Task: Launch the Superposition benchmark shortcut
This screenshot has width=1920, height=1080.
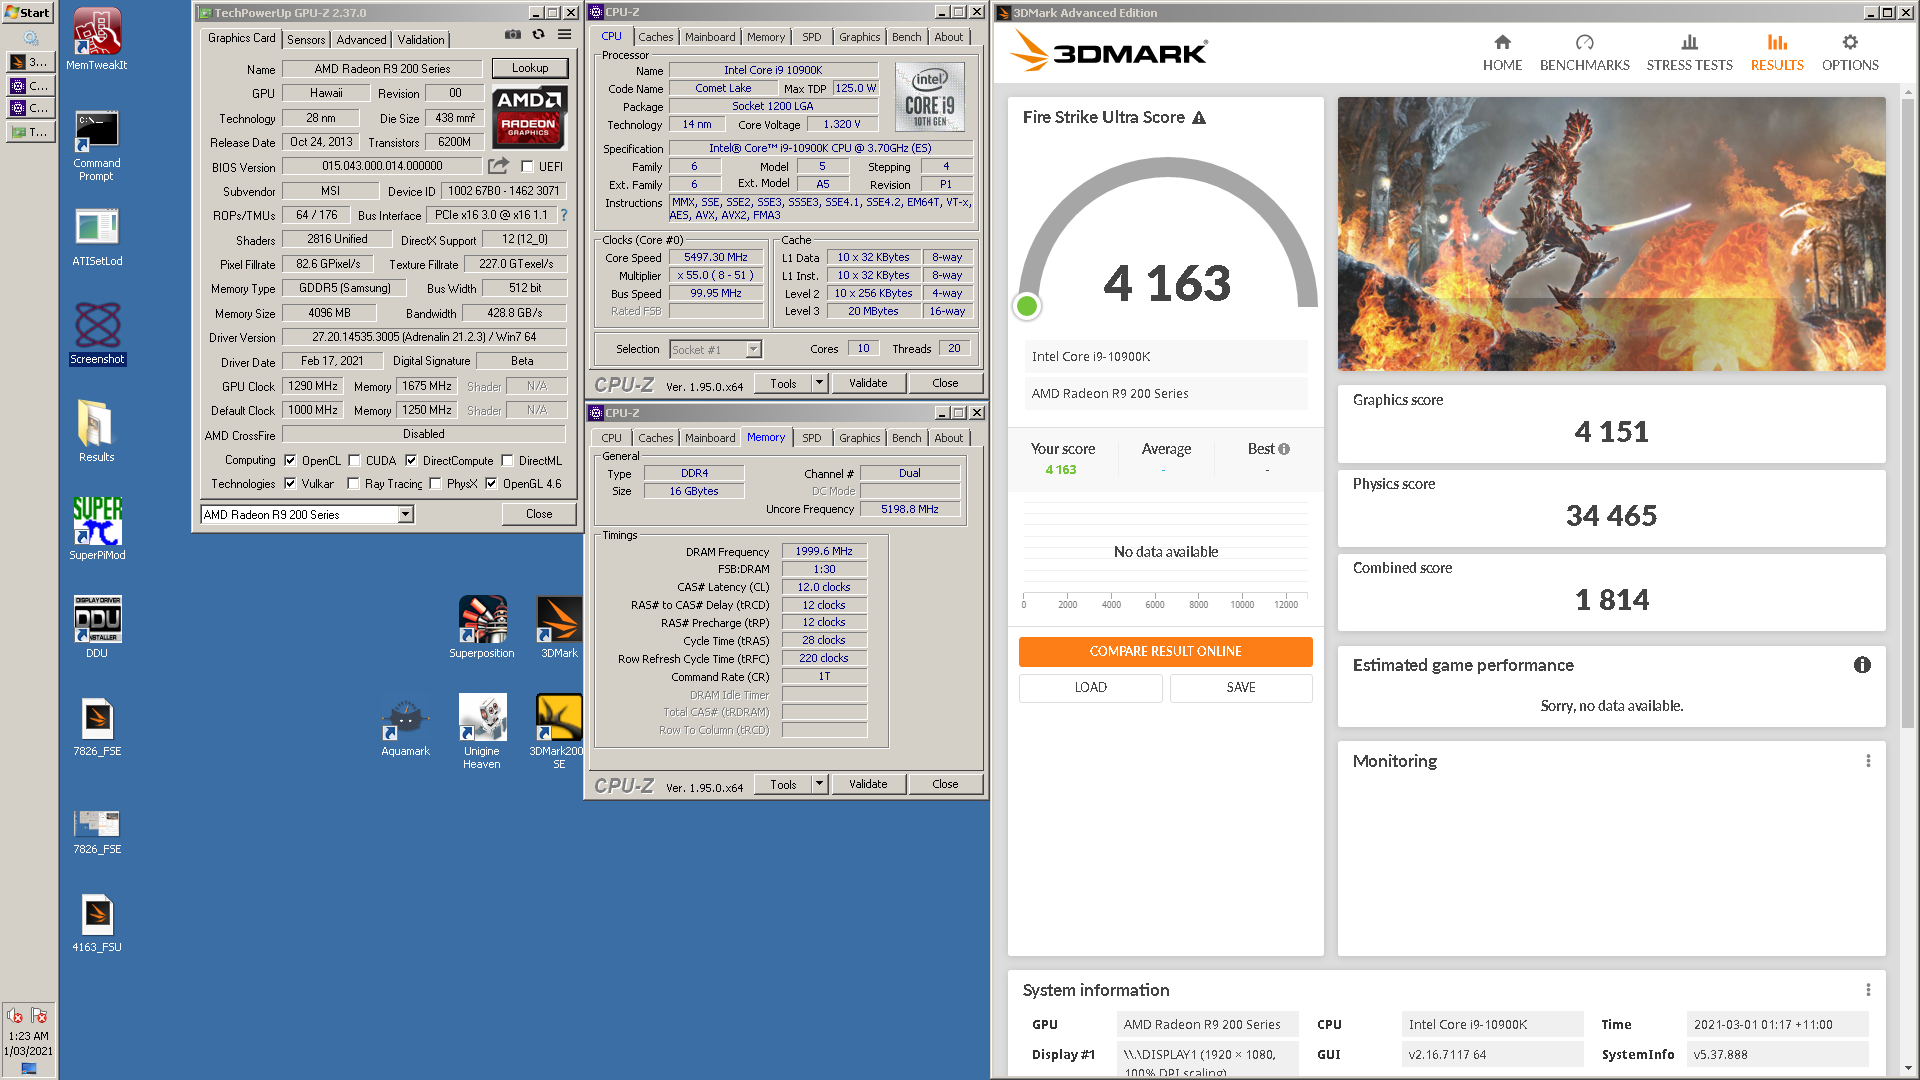Action: coord(482,627)
